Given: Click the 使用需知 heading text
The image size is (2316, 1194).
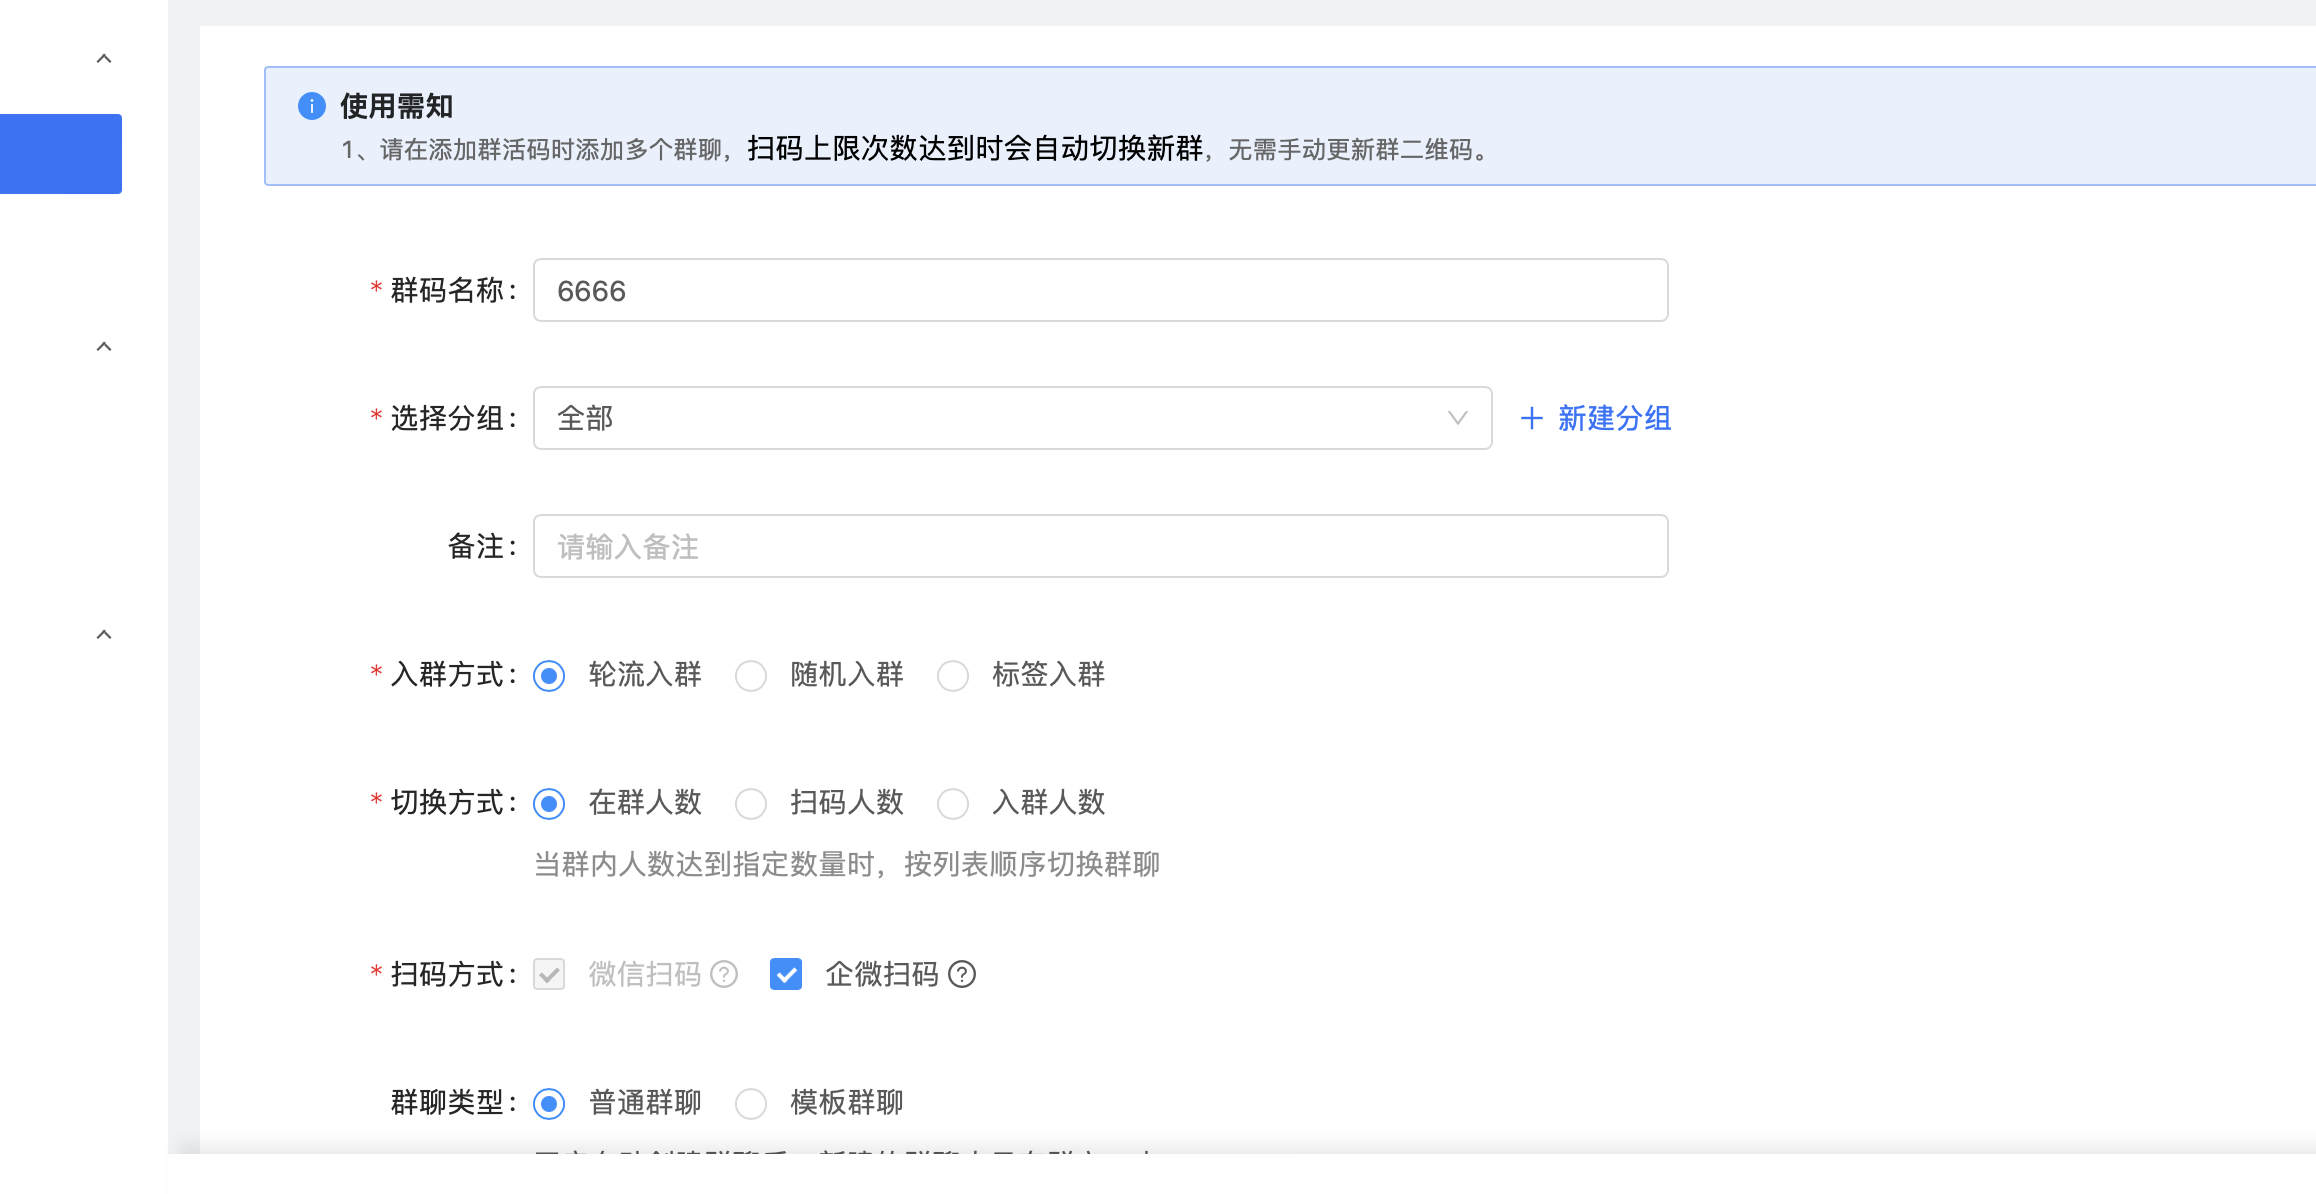Looking at the screenshot, I should (397, 106).
